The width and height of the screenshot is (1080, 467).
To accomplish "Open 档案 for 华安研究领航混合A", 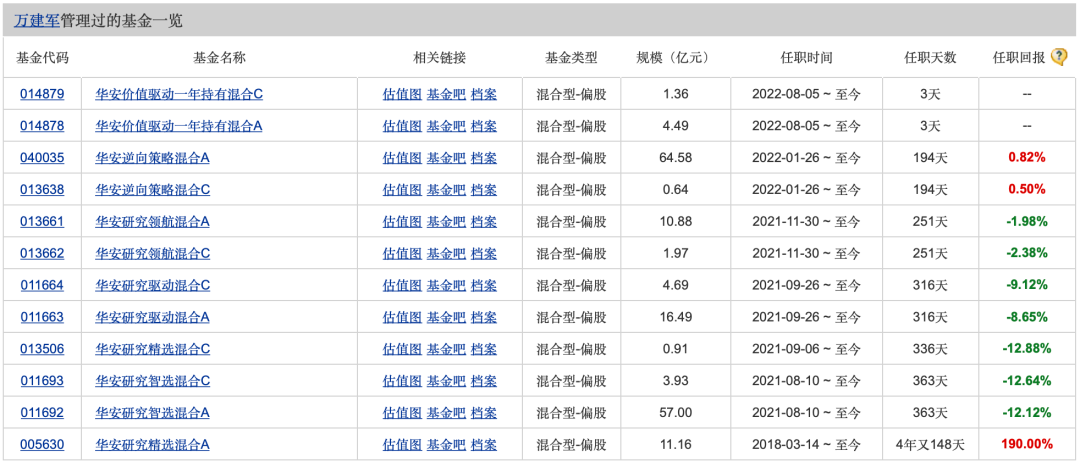I will (484, 222).
